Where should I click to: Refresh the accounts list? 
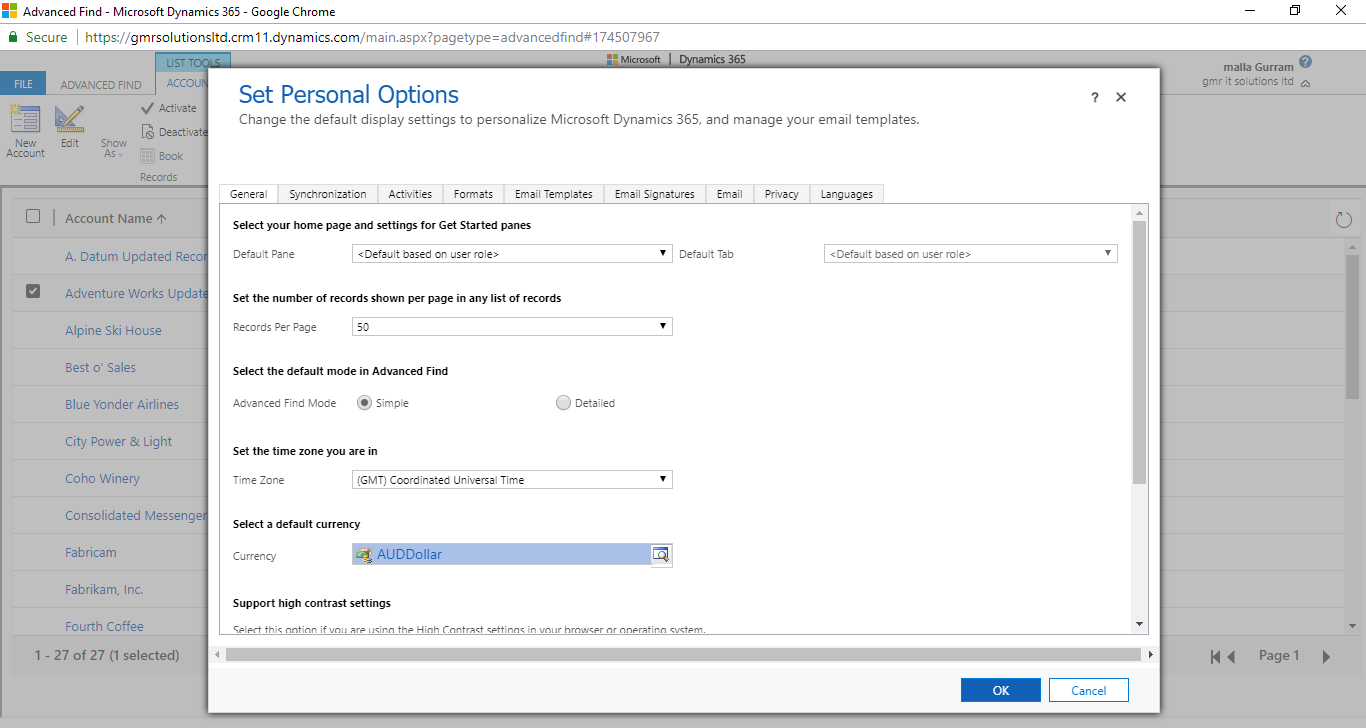[x=1343, y=219]
